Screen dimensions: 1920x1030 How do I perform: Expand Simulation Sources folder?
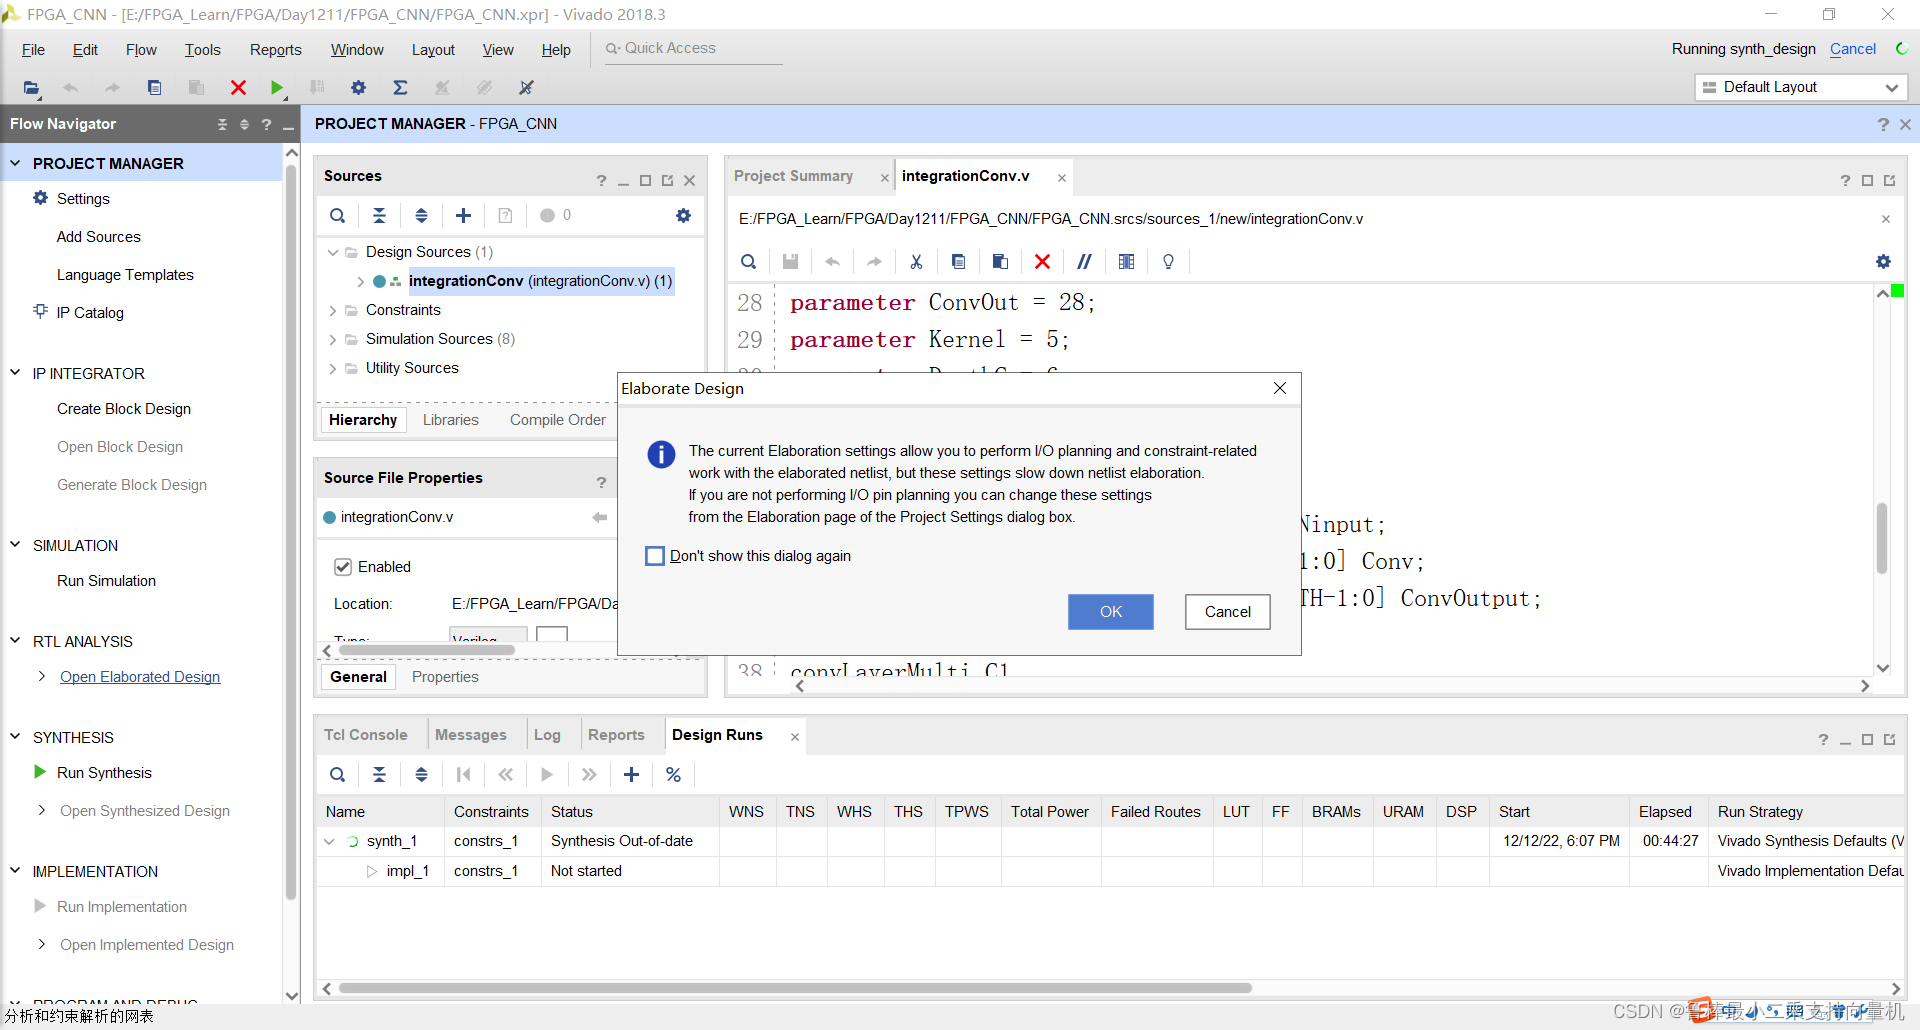coord(333,340)
